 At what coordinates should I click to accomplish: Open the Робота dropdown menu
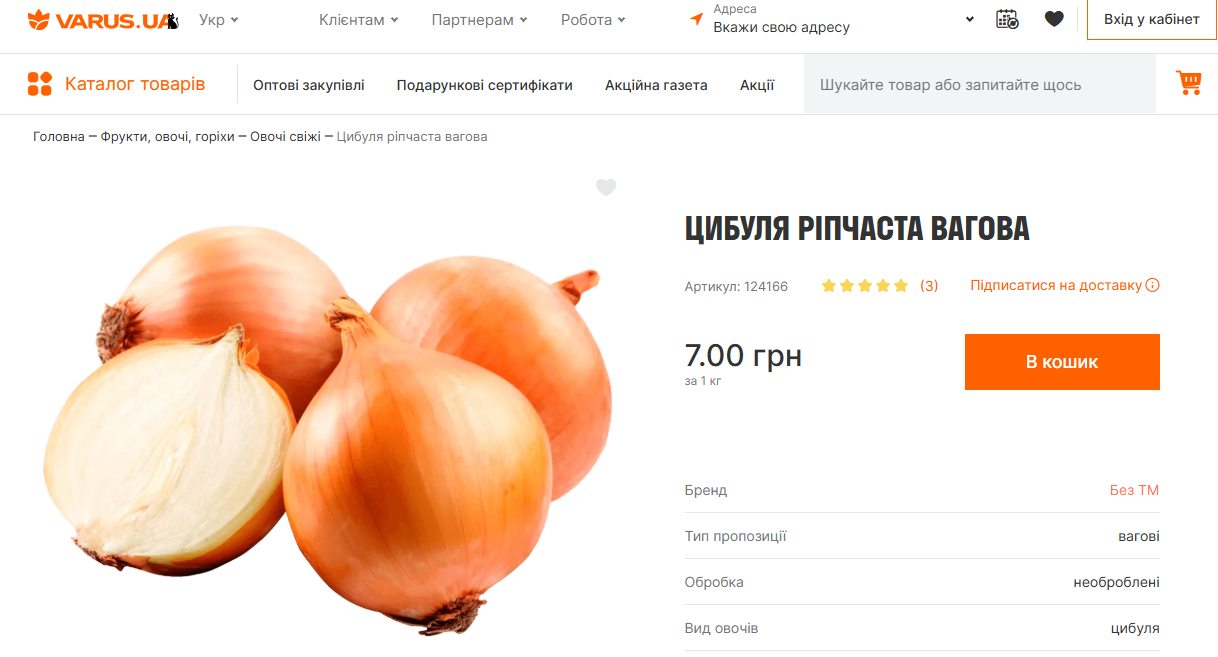click(x=594, y=20)
